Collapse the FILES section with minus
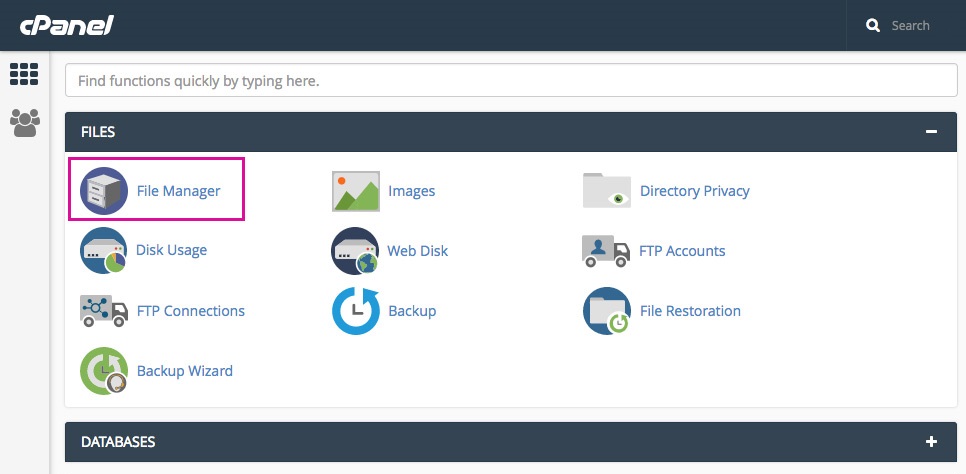This screenshot has height=474, width=966. tap(932, 131)
